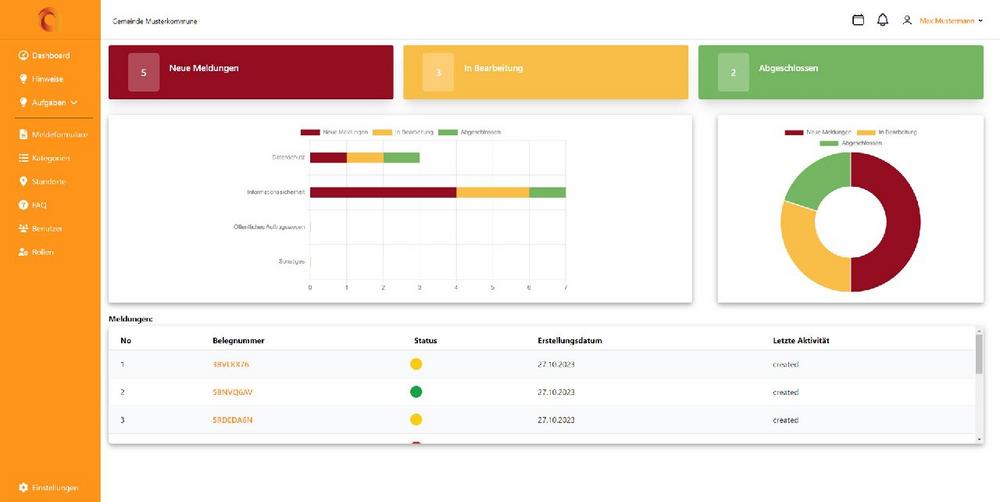The width and height of the screenshot is (1000, 502).
Task: Click the No column header
Action: point(126,341)
